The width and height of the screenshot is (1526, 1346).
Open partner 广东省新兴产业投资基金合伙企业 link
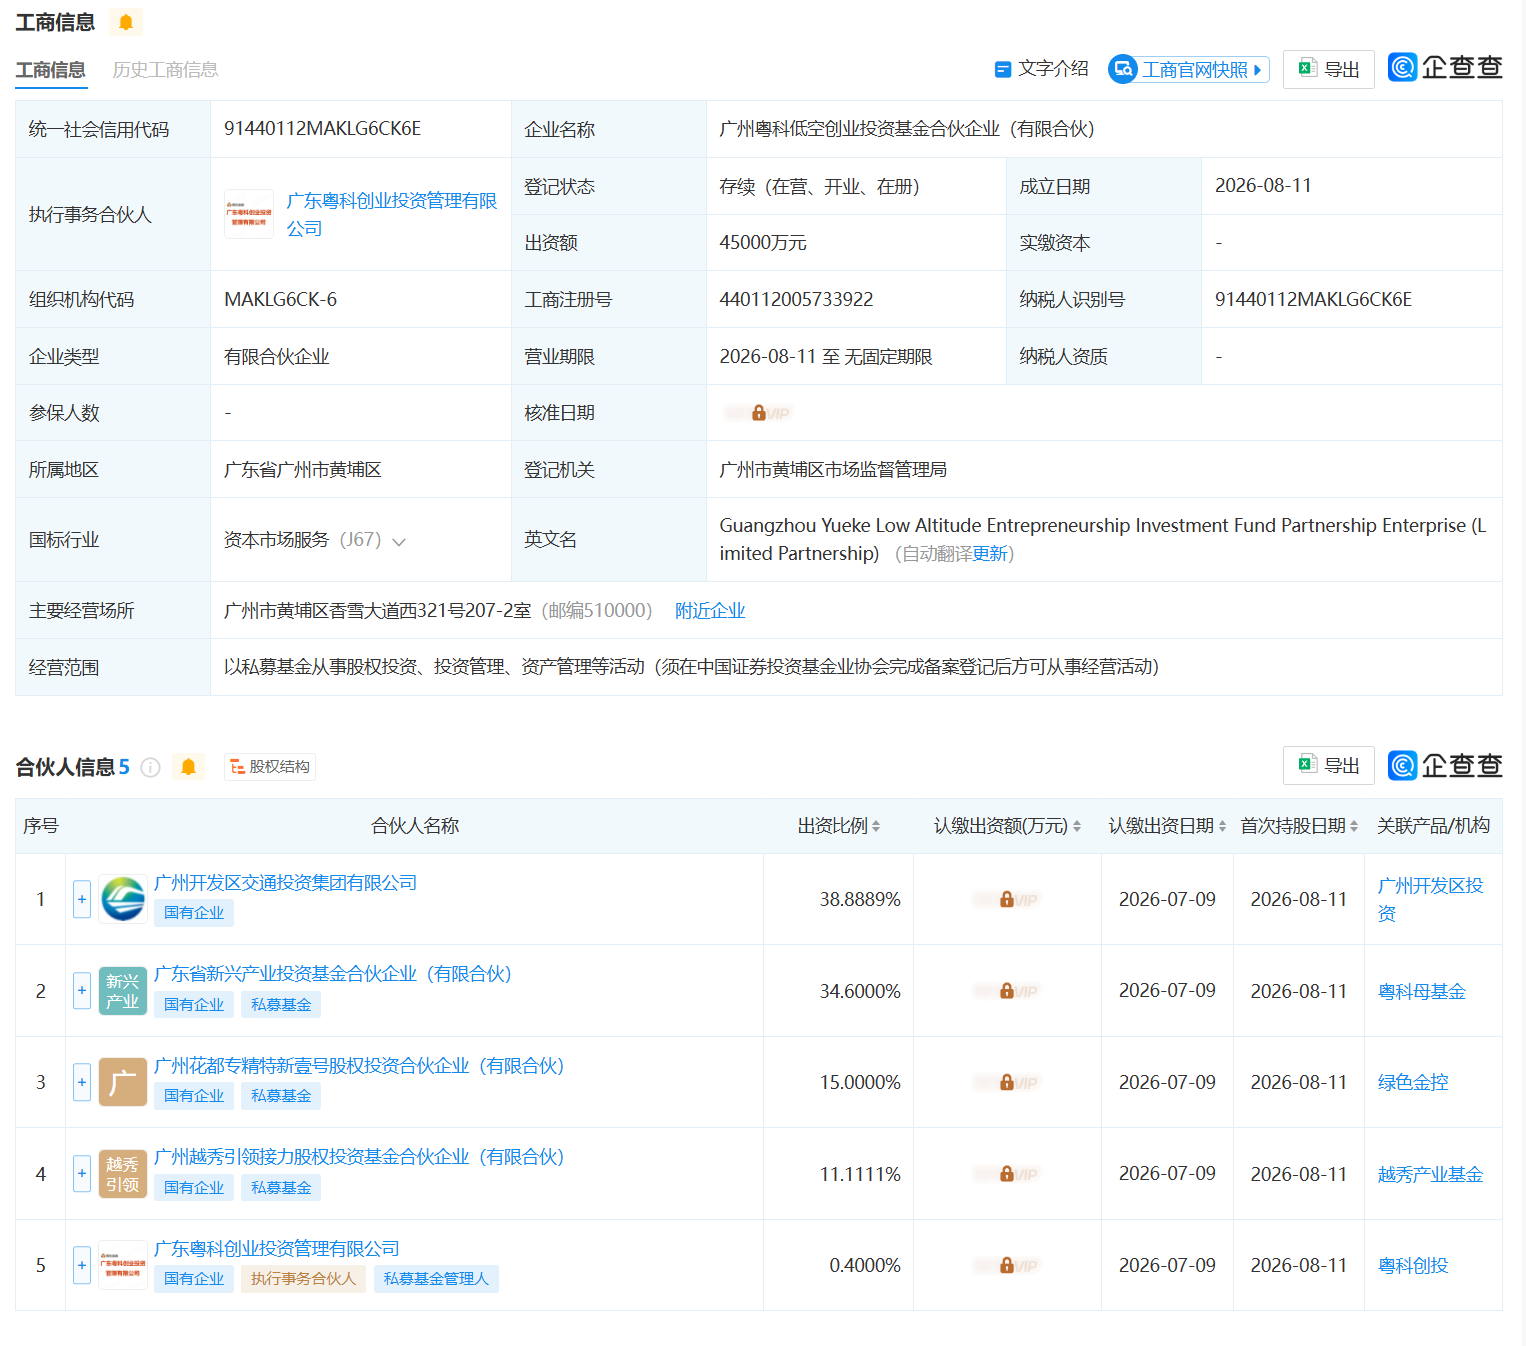click(x=333, y=974)
